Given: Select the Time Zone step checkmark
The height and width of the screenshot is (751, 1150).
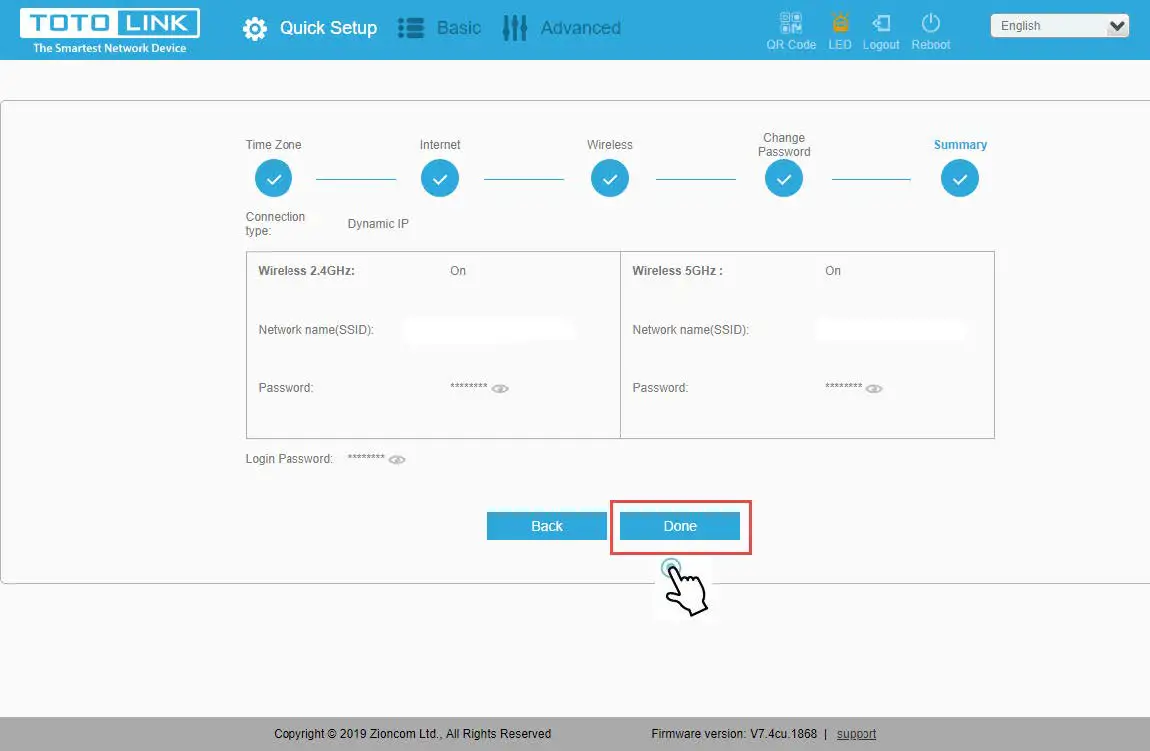Looking at the screenshot, I should coord(274,178).
